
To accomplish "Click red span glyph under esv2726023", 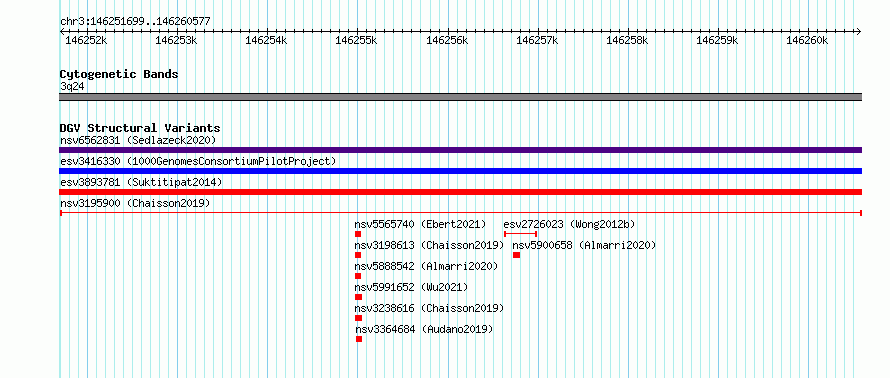I will click(x=520, y=234).
